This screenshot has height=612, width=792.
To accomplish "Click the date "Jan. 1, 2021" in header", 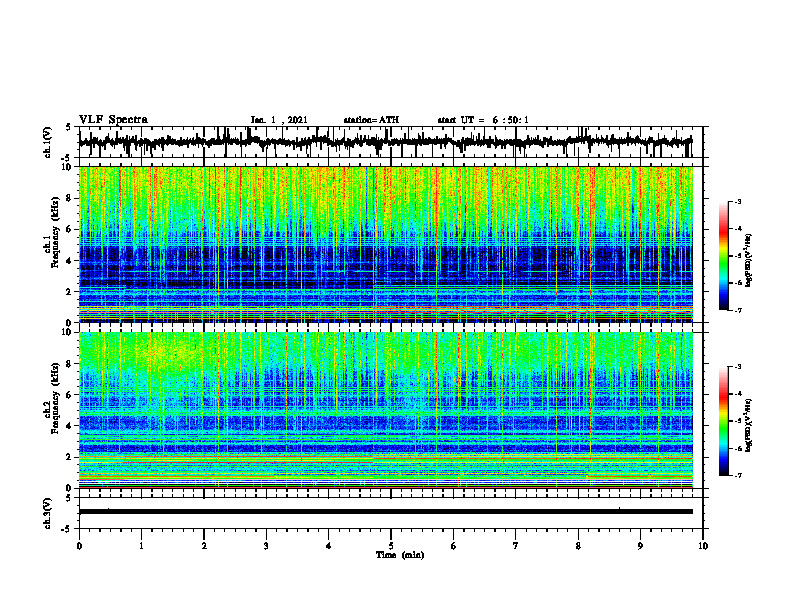I will 279,120.
